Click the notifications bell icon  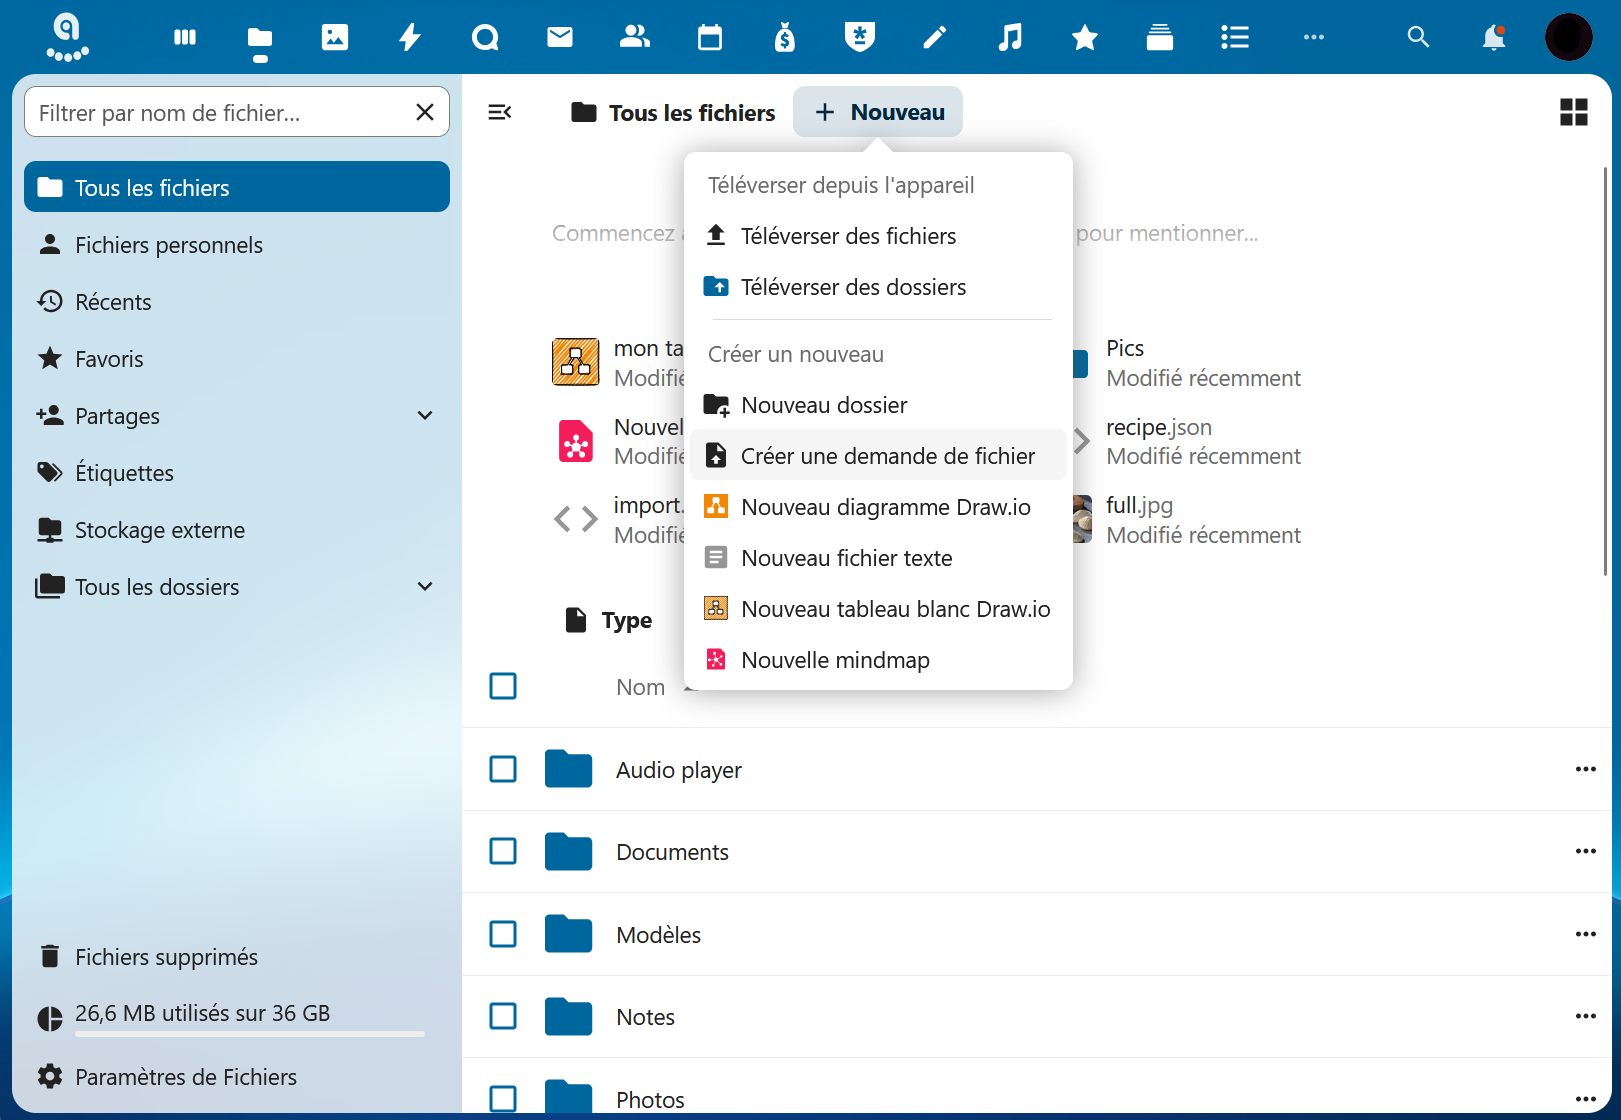pyautogui.click(x=1493, y=38)
